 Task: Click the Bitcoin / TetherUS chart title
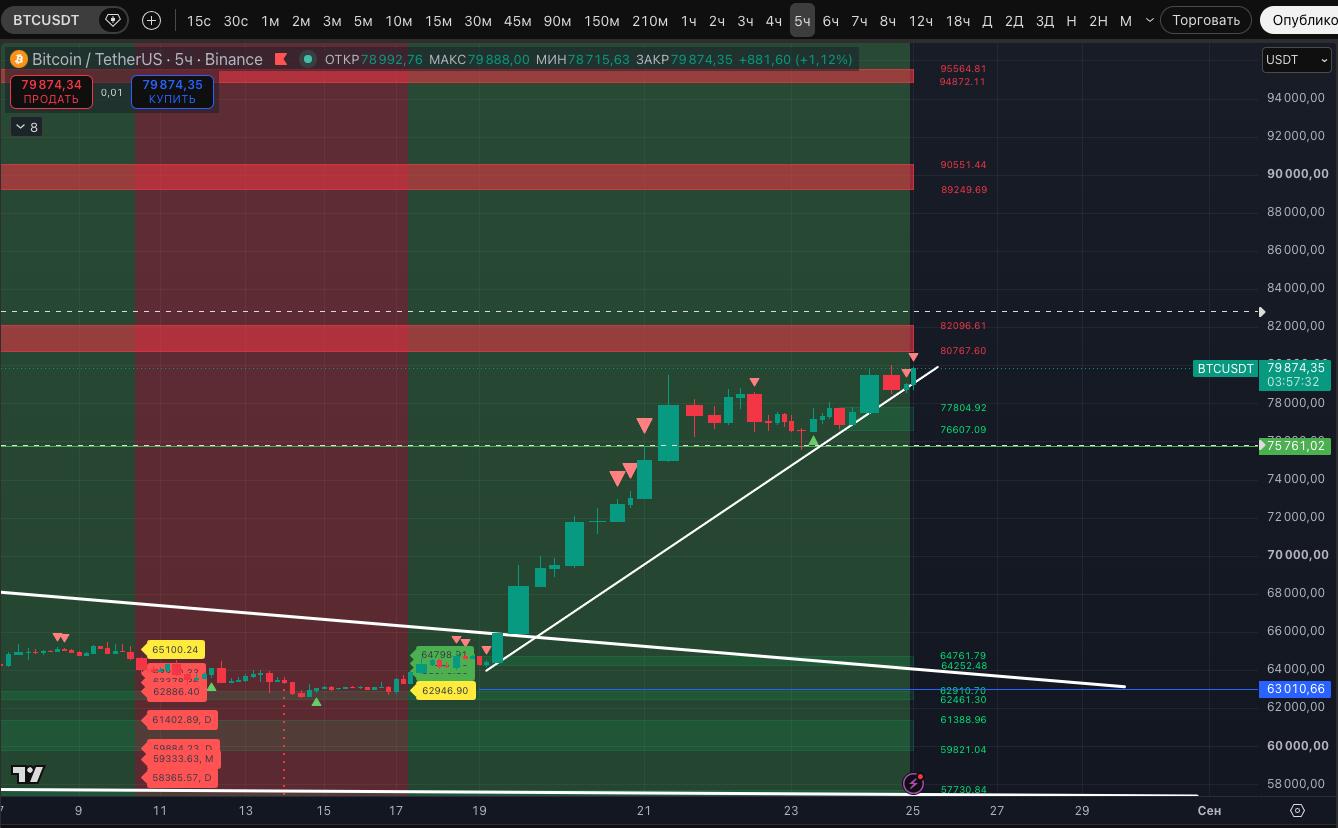click(147, 59)
